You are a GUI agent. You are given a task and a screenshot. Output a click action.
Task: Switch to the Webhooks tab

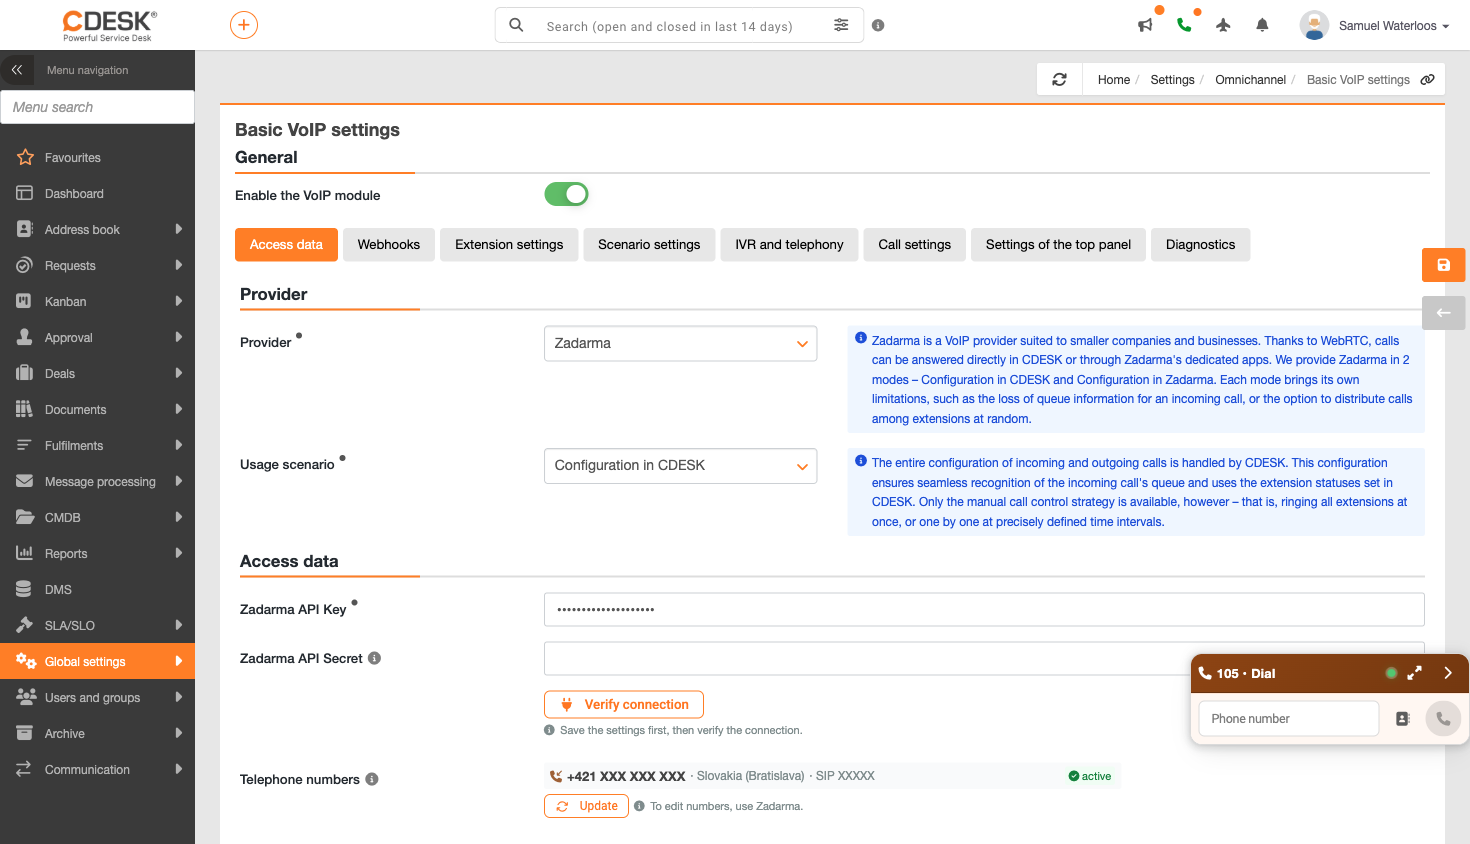(389, 245)
